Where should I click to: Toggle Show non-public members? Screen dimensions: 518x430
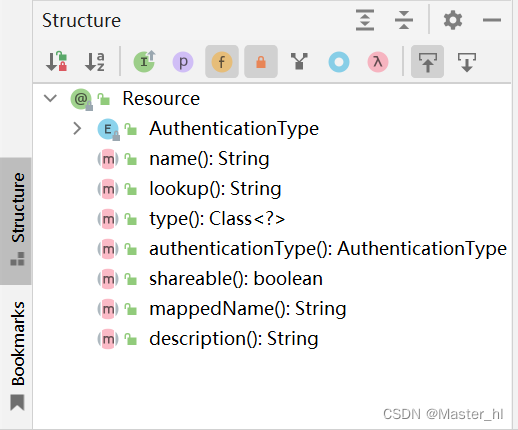261,62
